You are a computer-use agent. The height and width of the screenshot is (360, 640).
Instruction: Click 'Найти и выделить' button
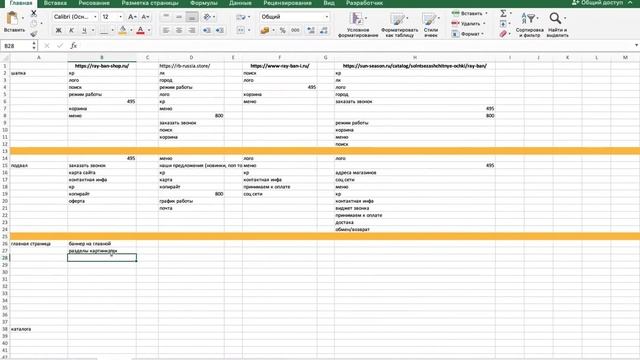pyautogui.click(x=557, y=24)
